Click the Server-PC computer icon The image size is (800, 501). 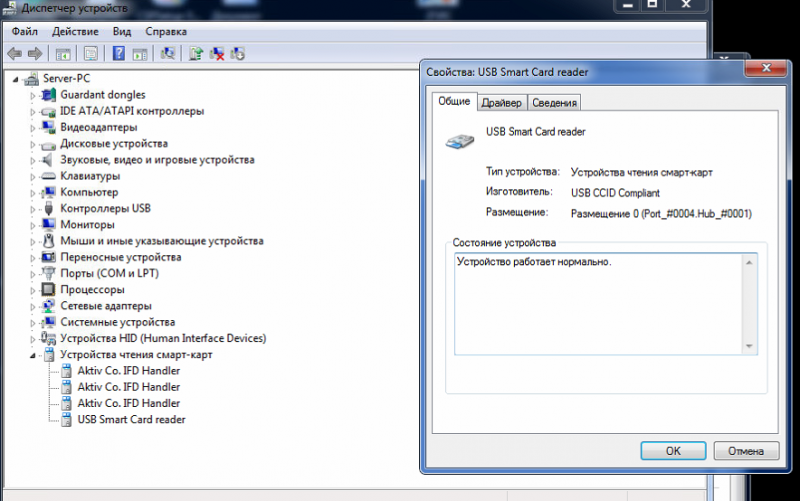click(x=32, y=79)
